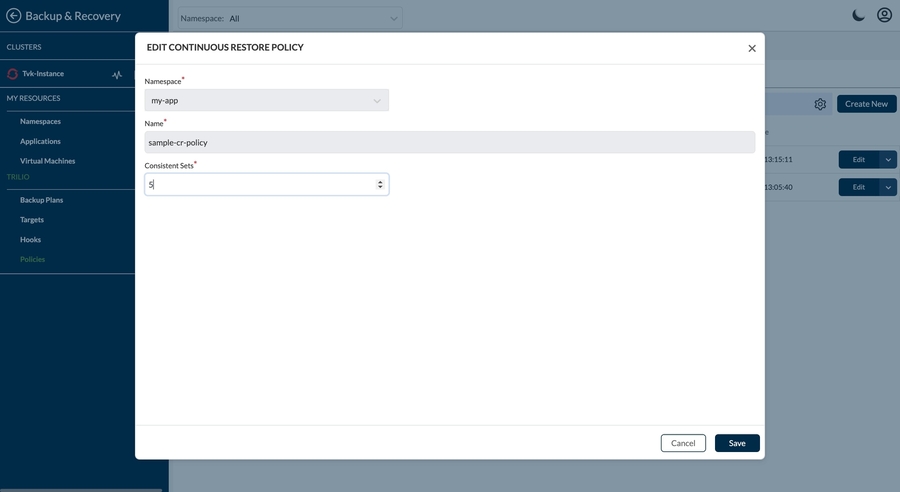Click the Create New button
Viewport: 900px width, 492px height.
click(866, 104)
